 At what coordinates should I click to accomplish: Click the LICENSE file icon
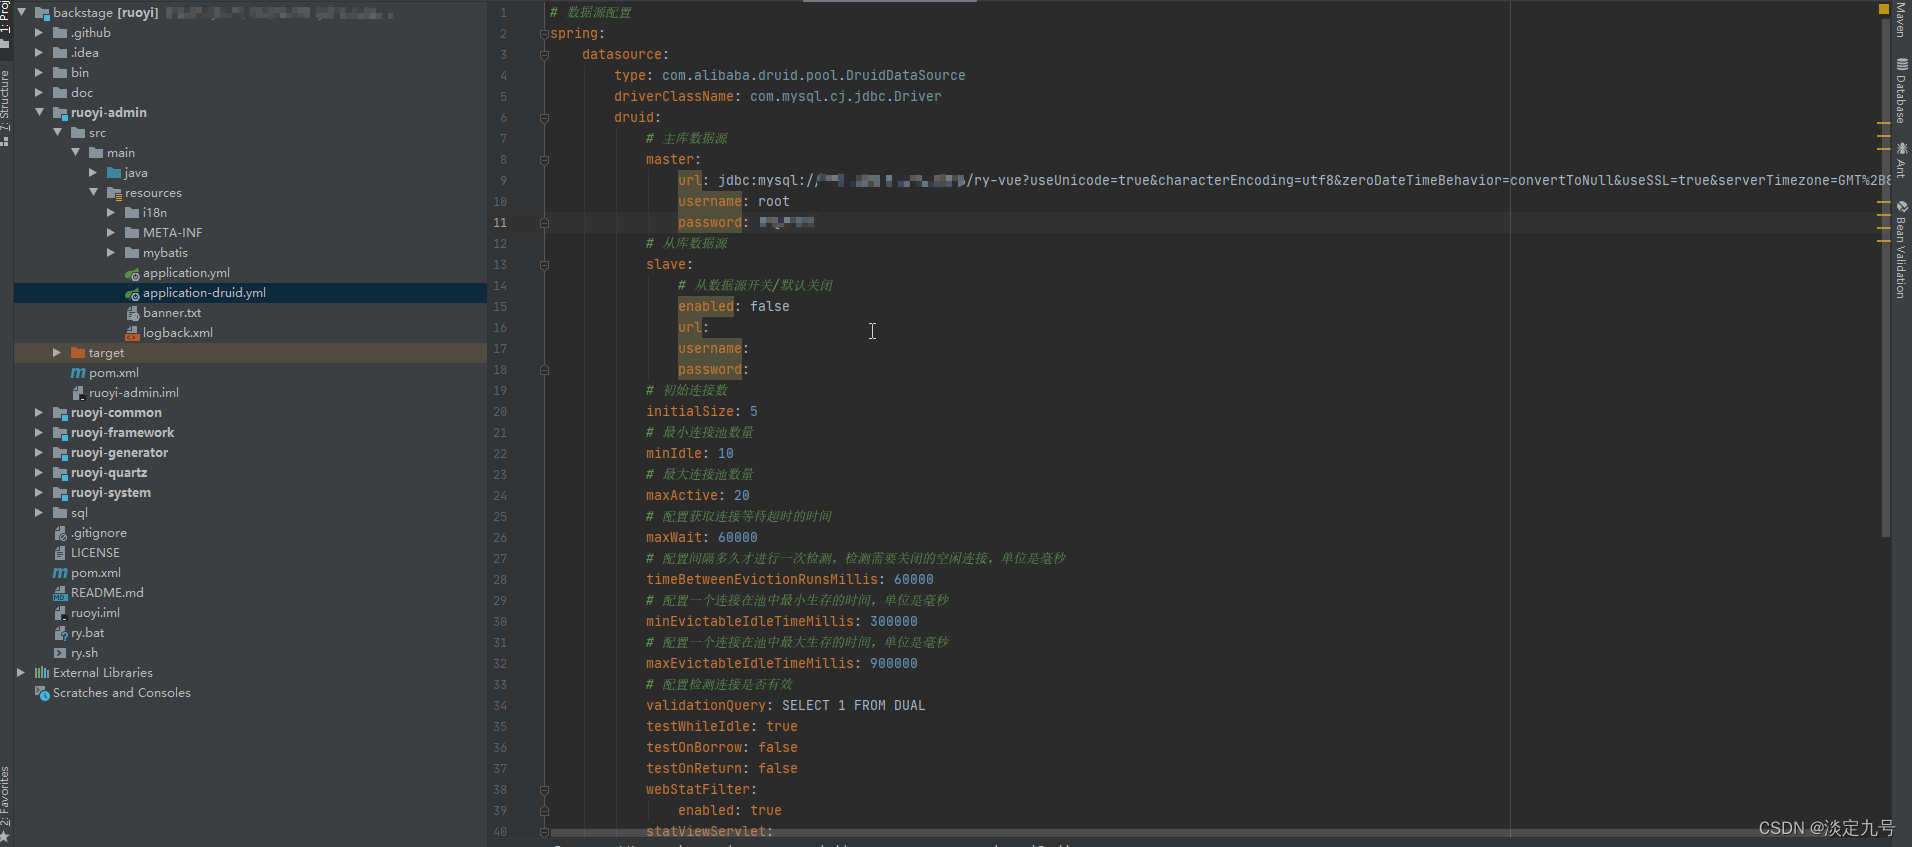click(x=60, y=553)
